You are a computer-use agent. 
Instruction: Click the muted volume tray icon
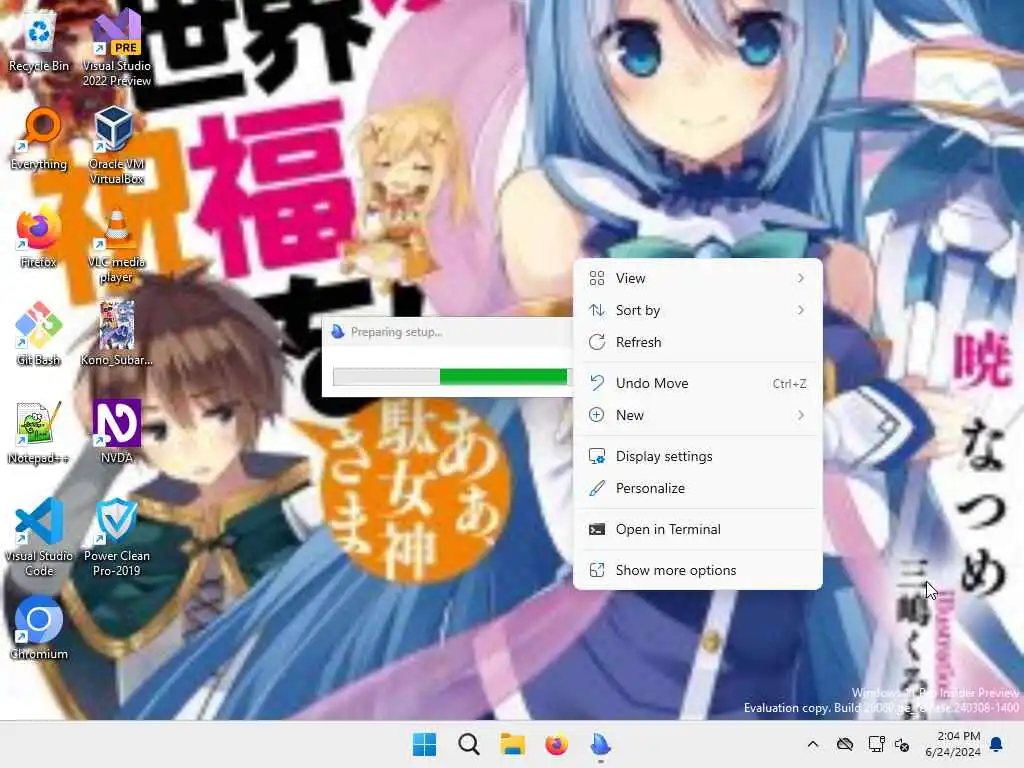(x=903, y=744)
